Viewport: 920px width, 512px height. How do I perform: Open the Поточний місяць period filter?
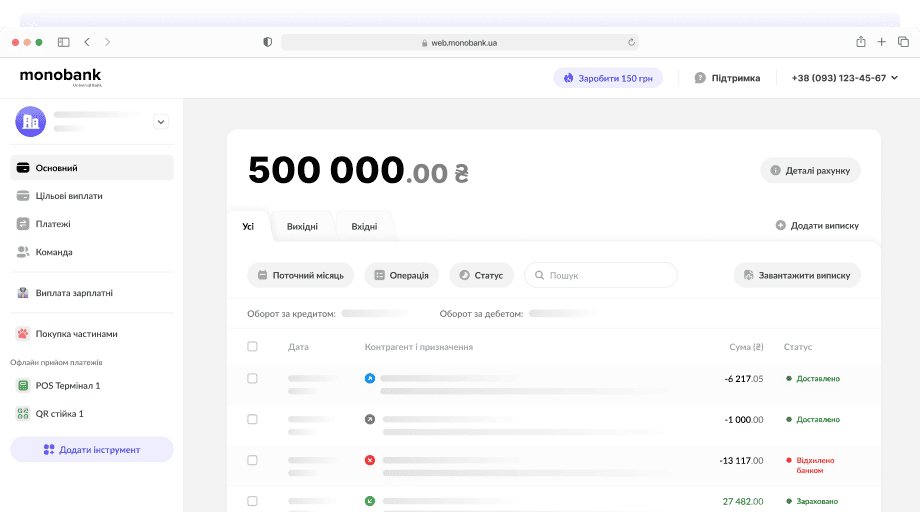(x=300, y=275)
